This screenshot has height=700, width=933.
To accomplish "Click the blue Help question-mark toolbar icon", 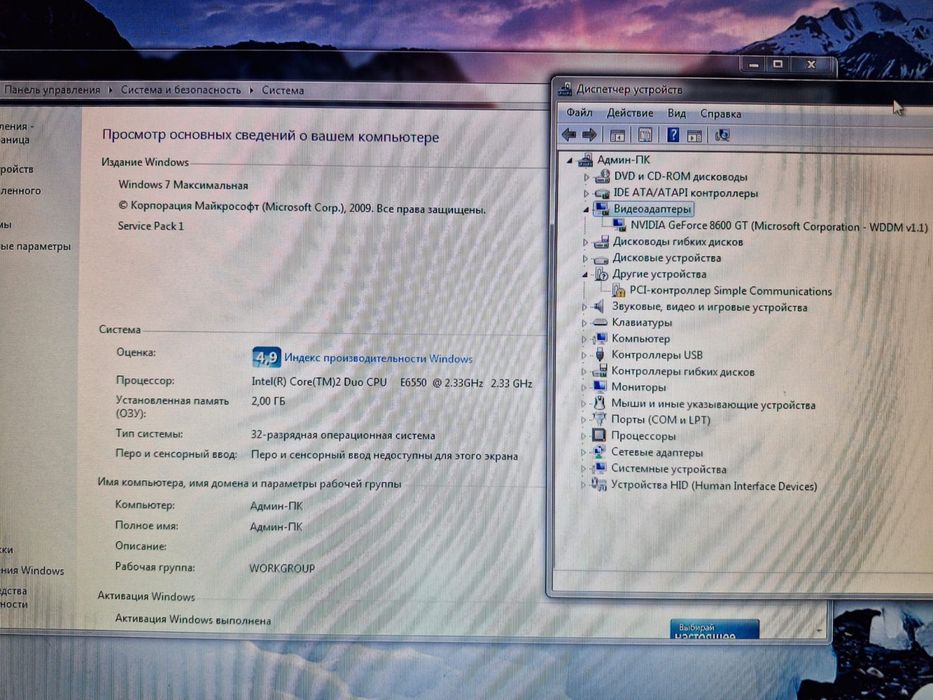I will point(673,135).
